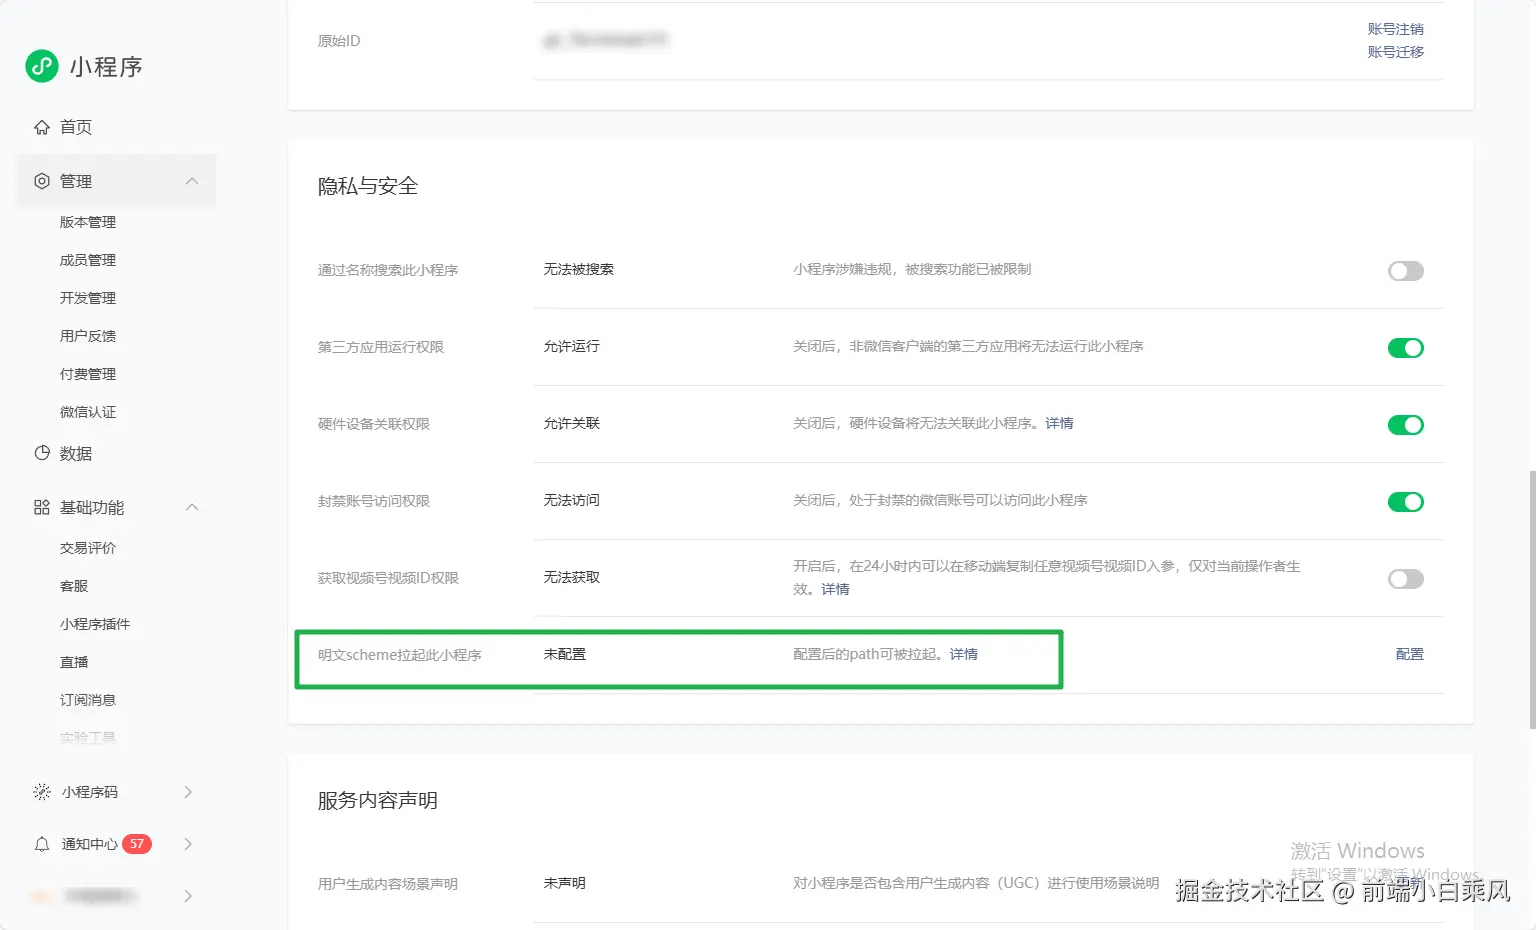Click the 账号迁移 link
The width and height of the screenshot is (1536, 930).
(x=1396, y=52)
